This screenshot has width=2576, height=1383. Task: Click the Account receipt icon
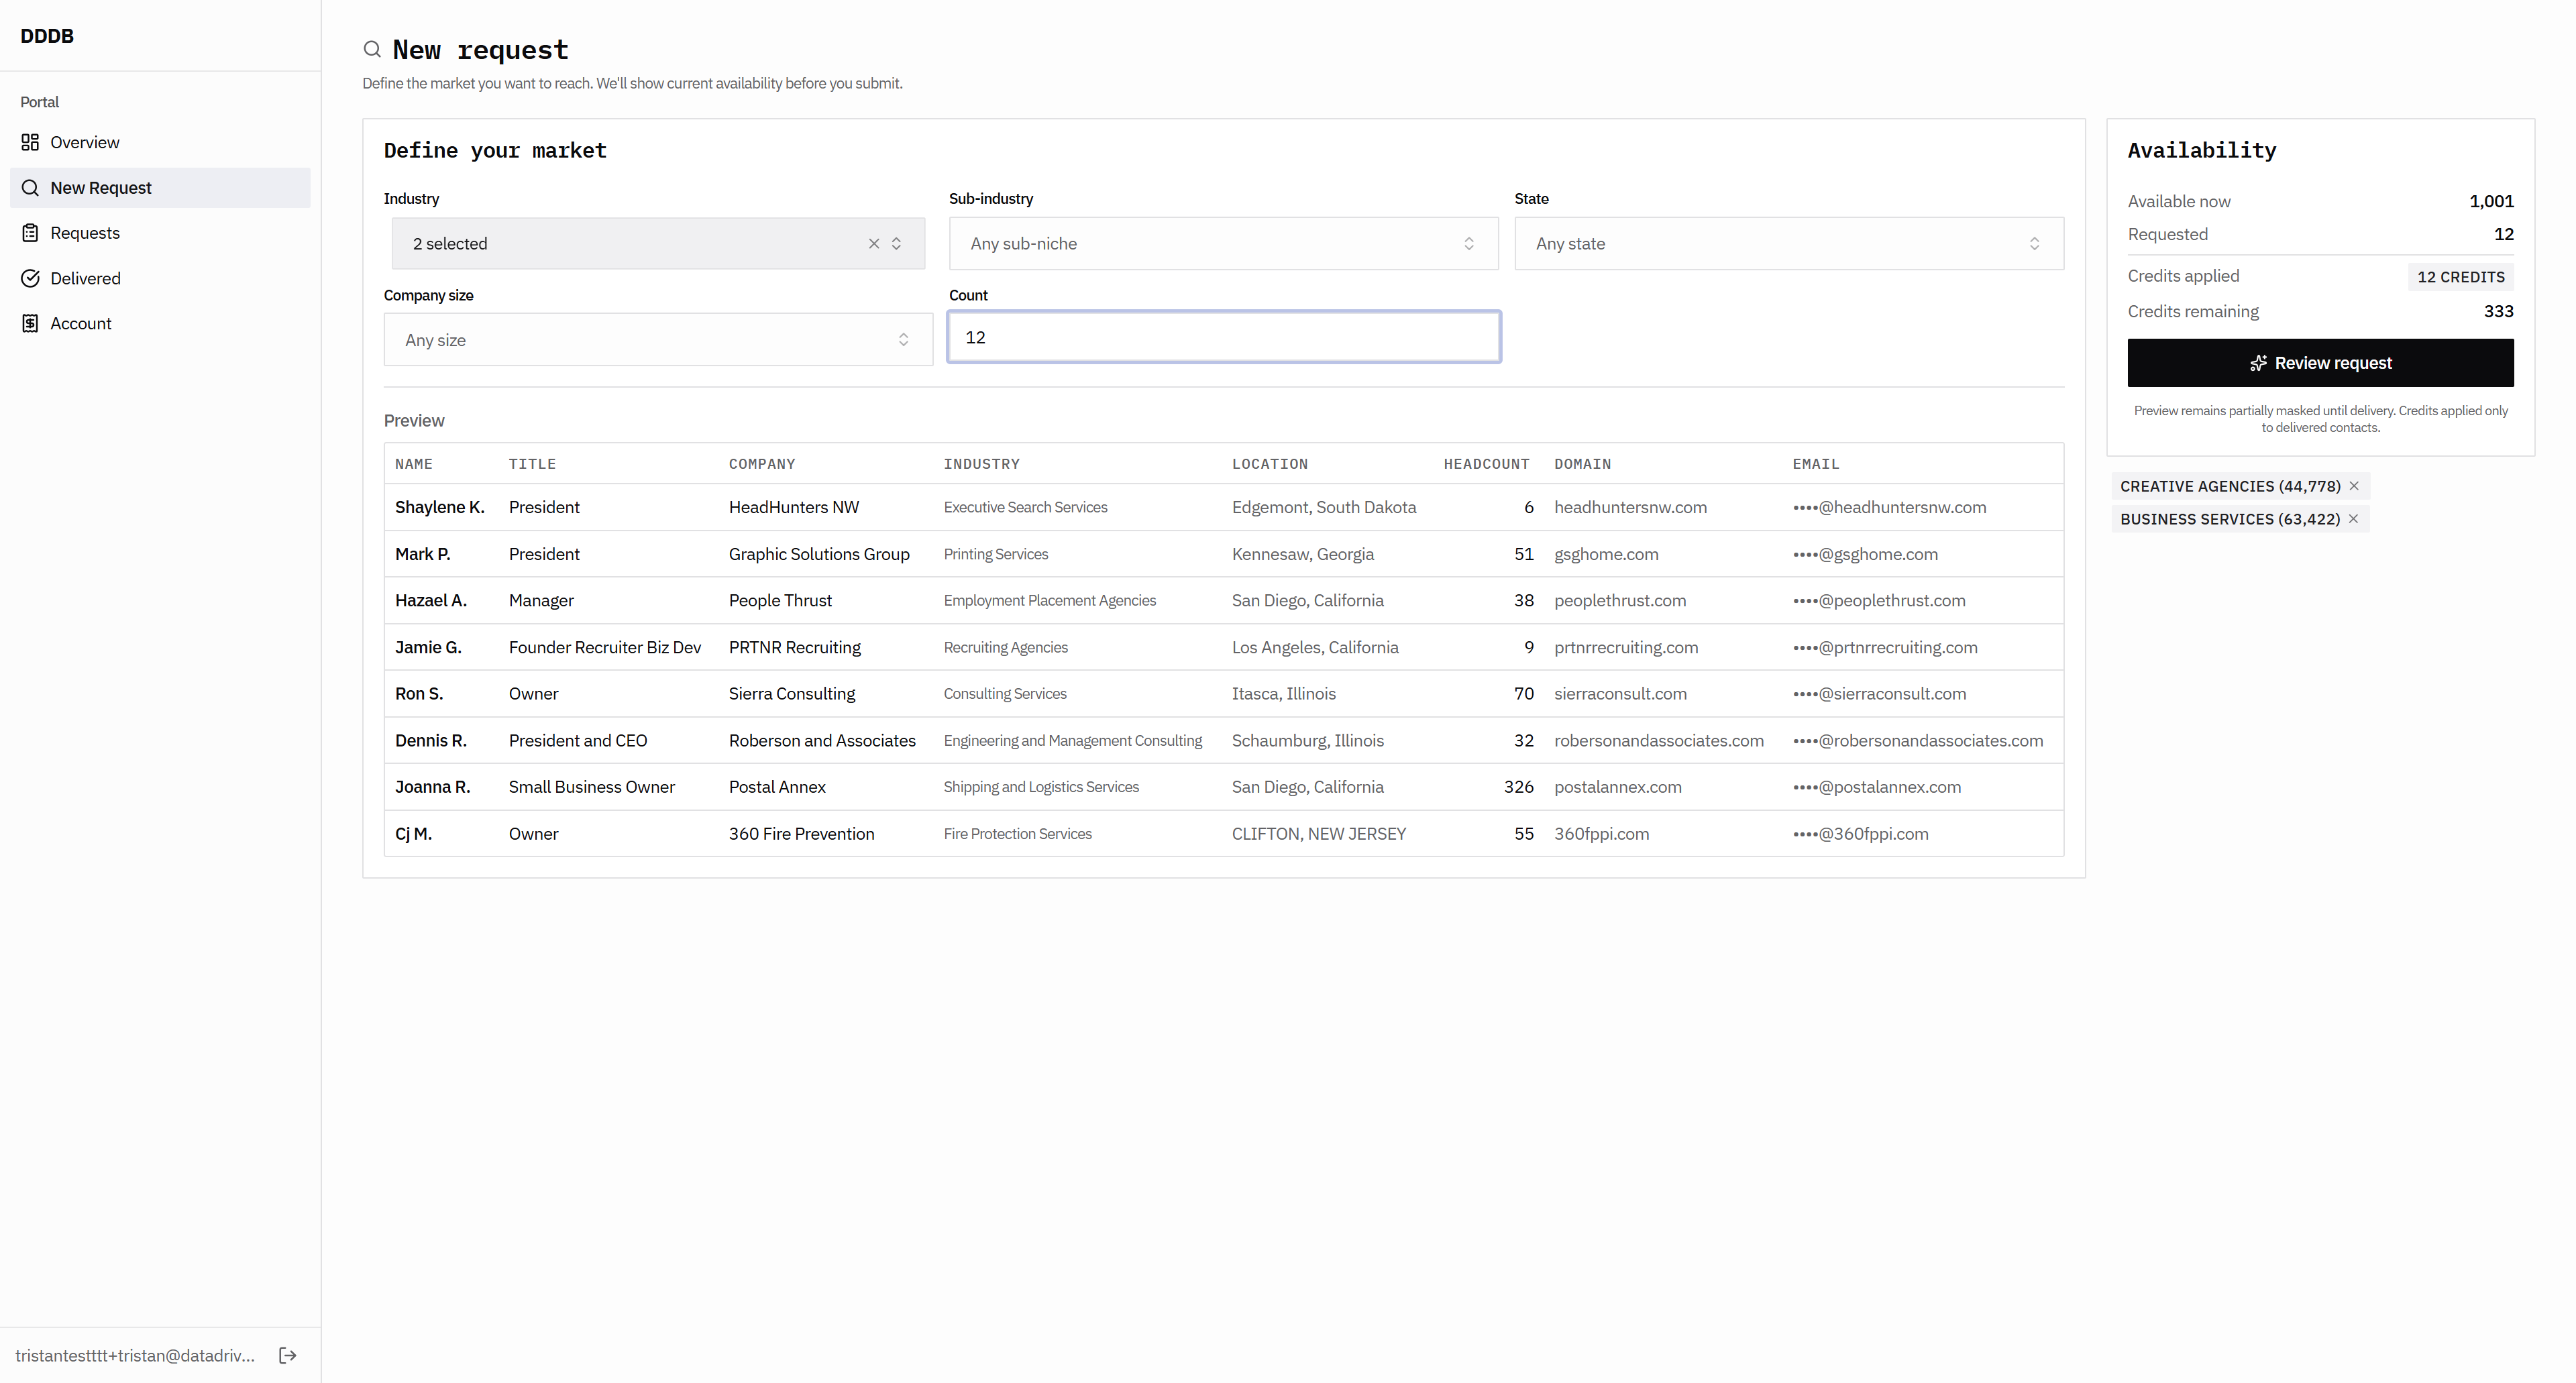click(30, 323)
